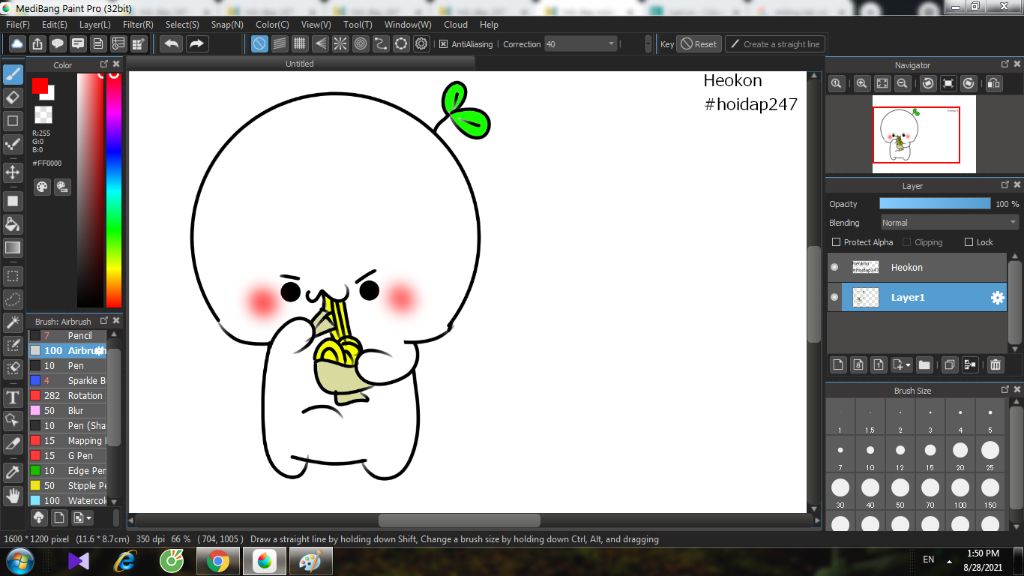Select the Gradient tool

pos(12,248)
